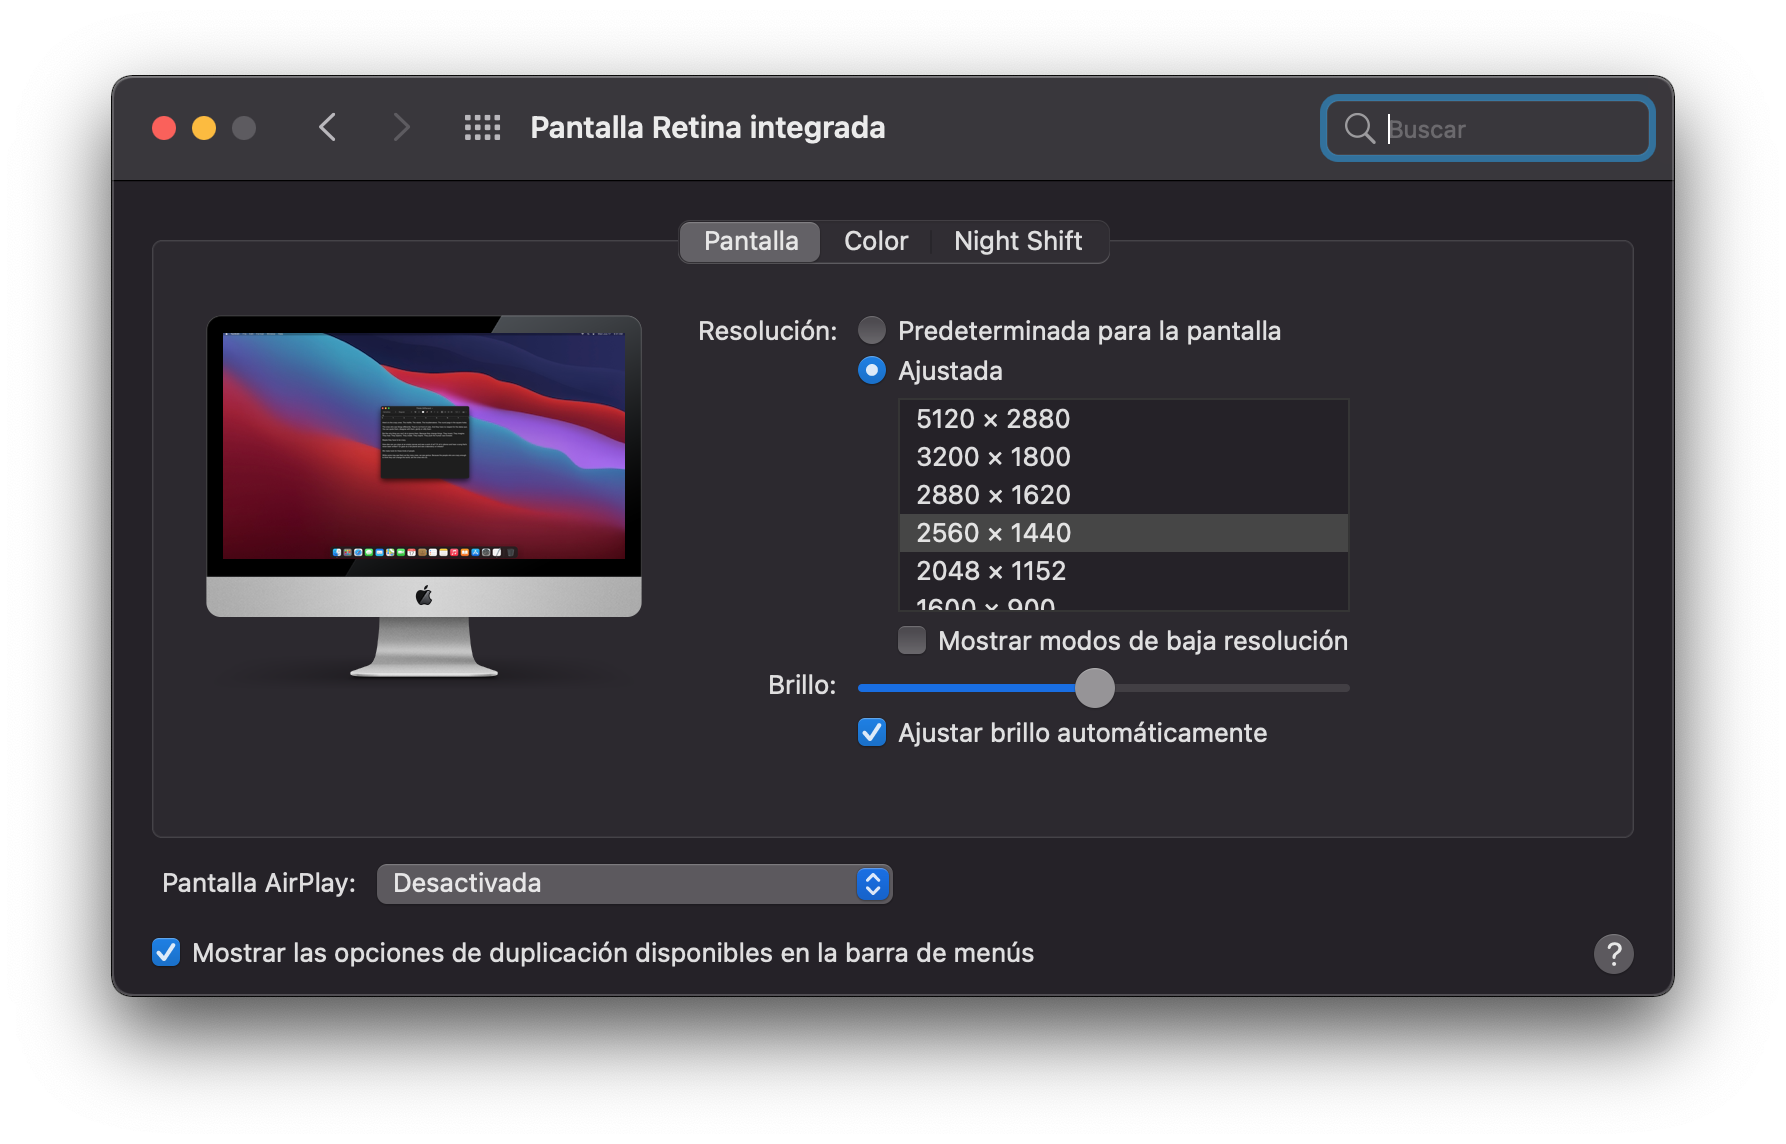The width and height of the screenshot is (1786, 1144).
Task: Click the magnifying glass search icon
Action: pyautogui.click(x=1359, y=129)
